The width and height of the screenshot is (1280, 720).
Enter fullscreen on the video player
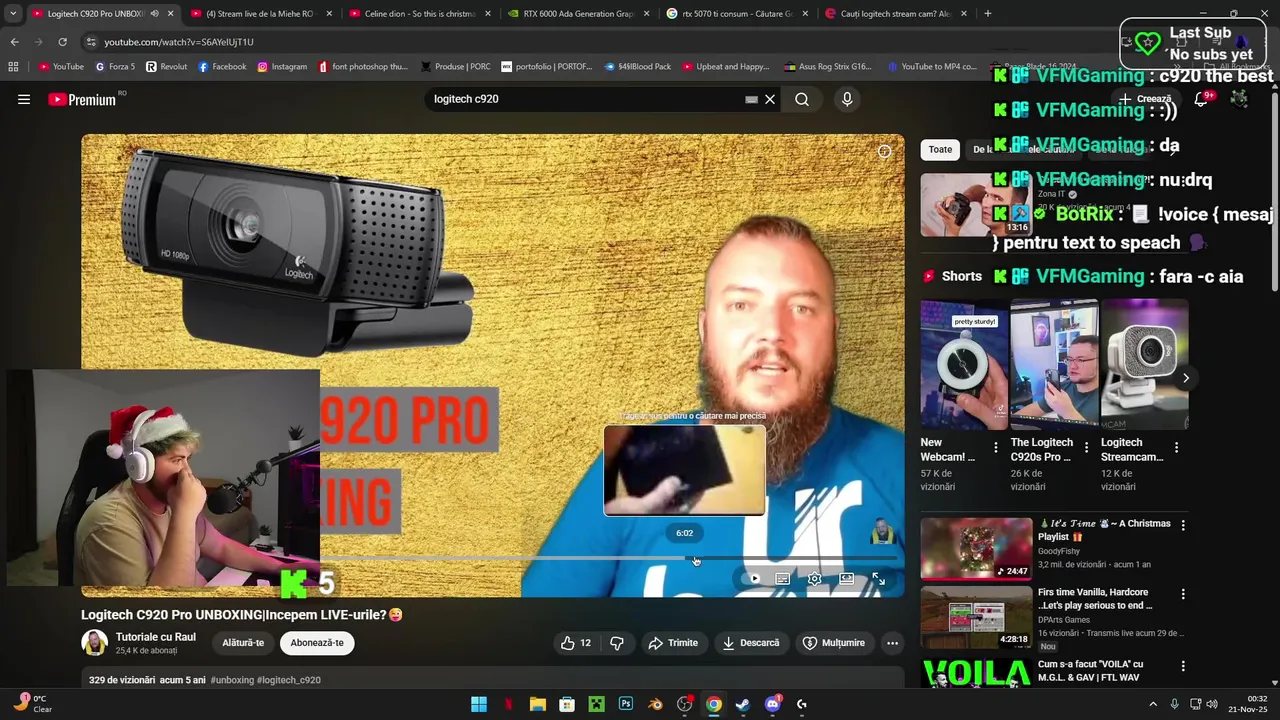coord(878,578)
